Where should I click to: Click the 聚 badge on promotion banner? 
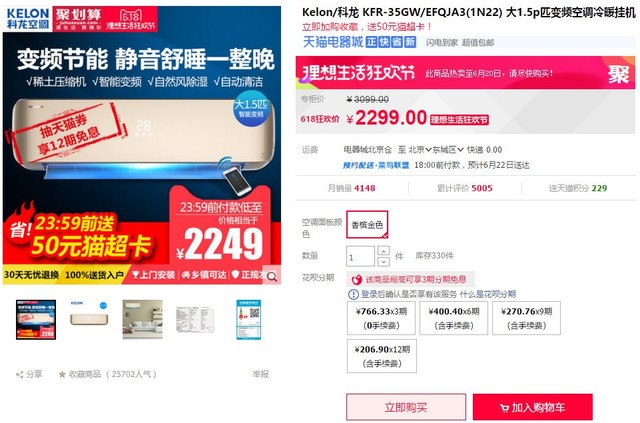click(618, 74)
